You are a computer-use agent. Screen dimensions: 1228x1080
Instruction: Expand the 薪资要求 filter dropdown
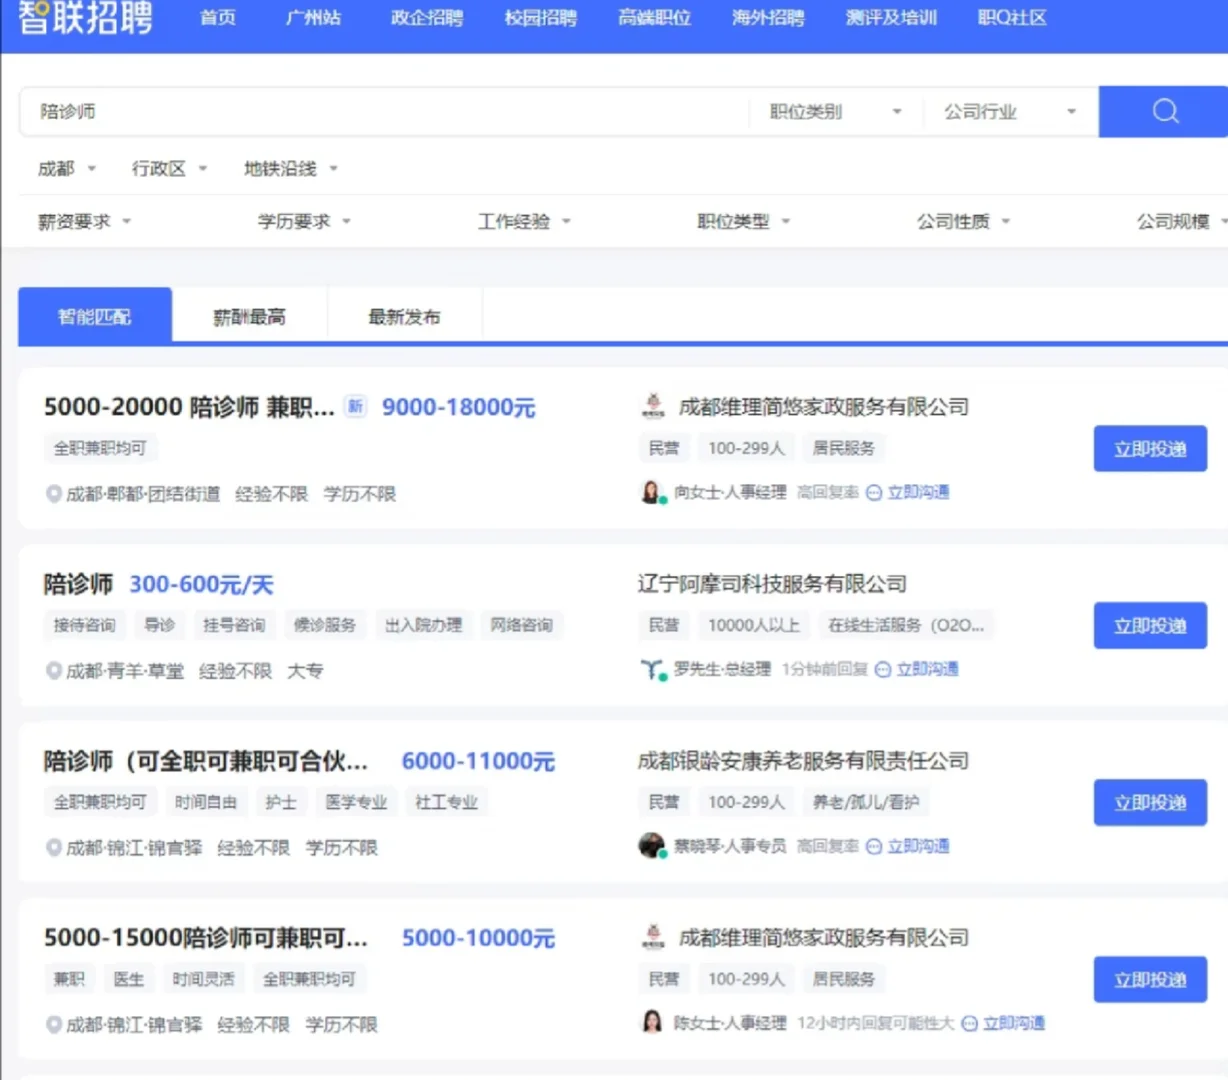(83, 221)
